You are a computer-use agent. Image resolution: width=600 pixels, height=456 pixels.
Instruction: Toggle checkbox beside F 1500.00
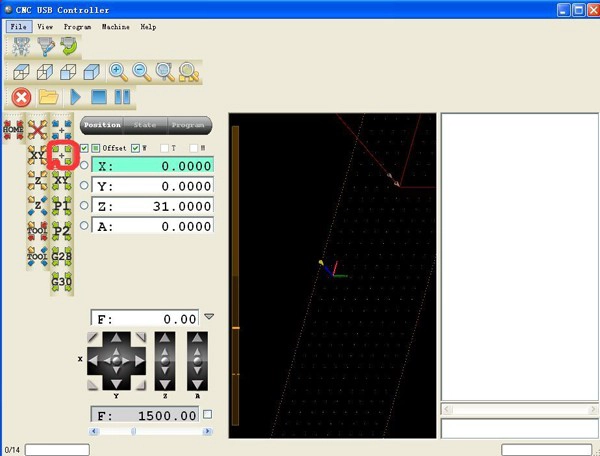(207, 414)
